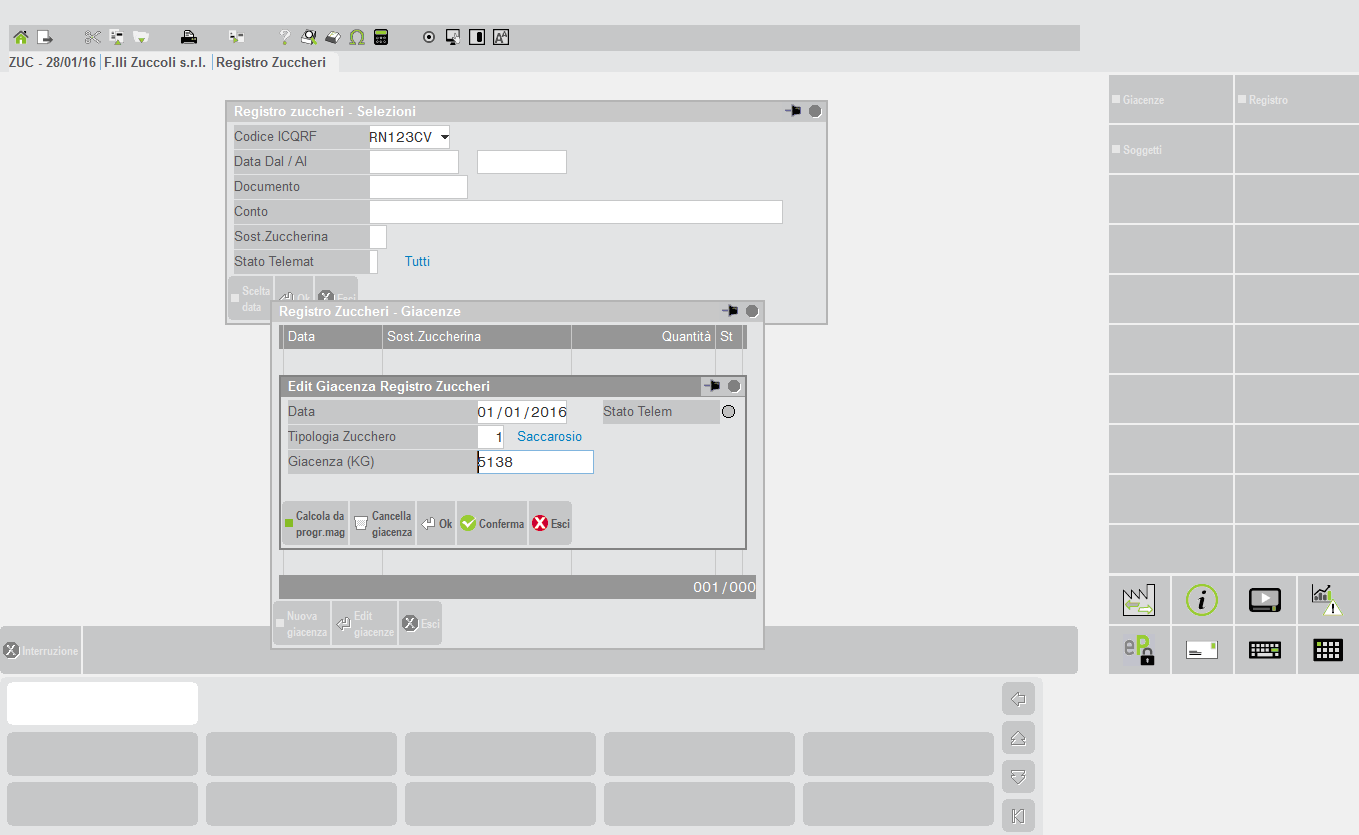The image size is (1359, 835).
Task: Open the question mark help icon
Action: tap(284, 38)
